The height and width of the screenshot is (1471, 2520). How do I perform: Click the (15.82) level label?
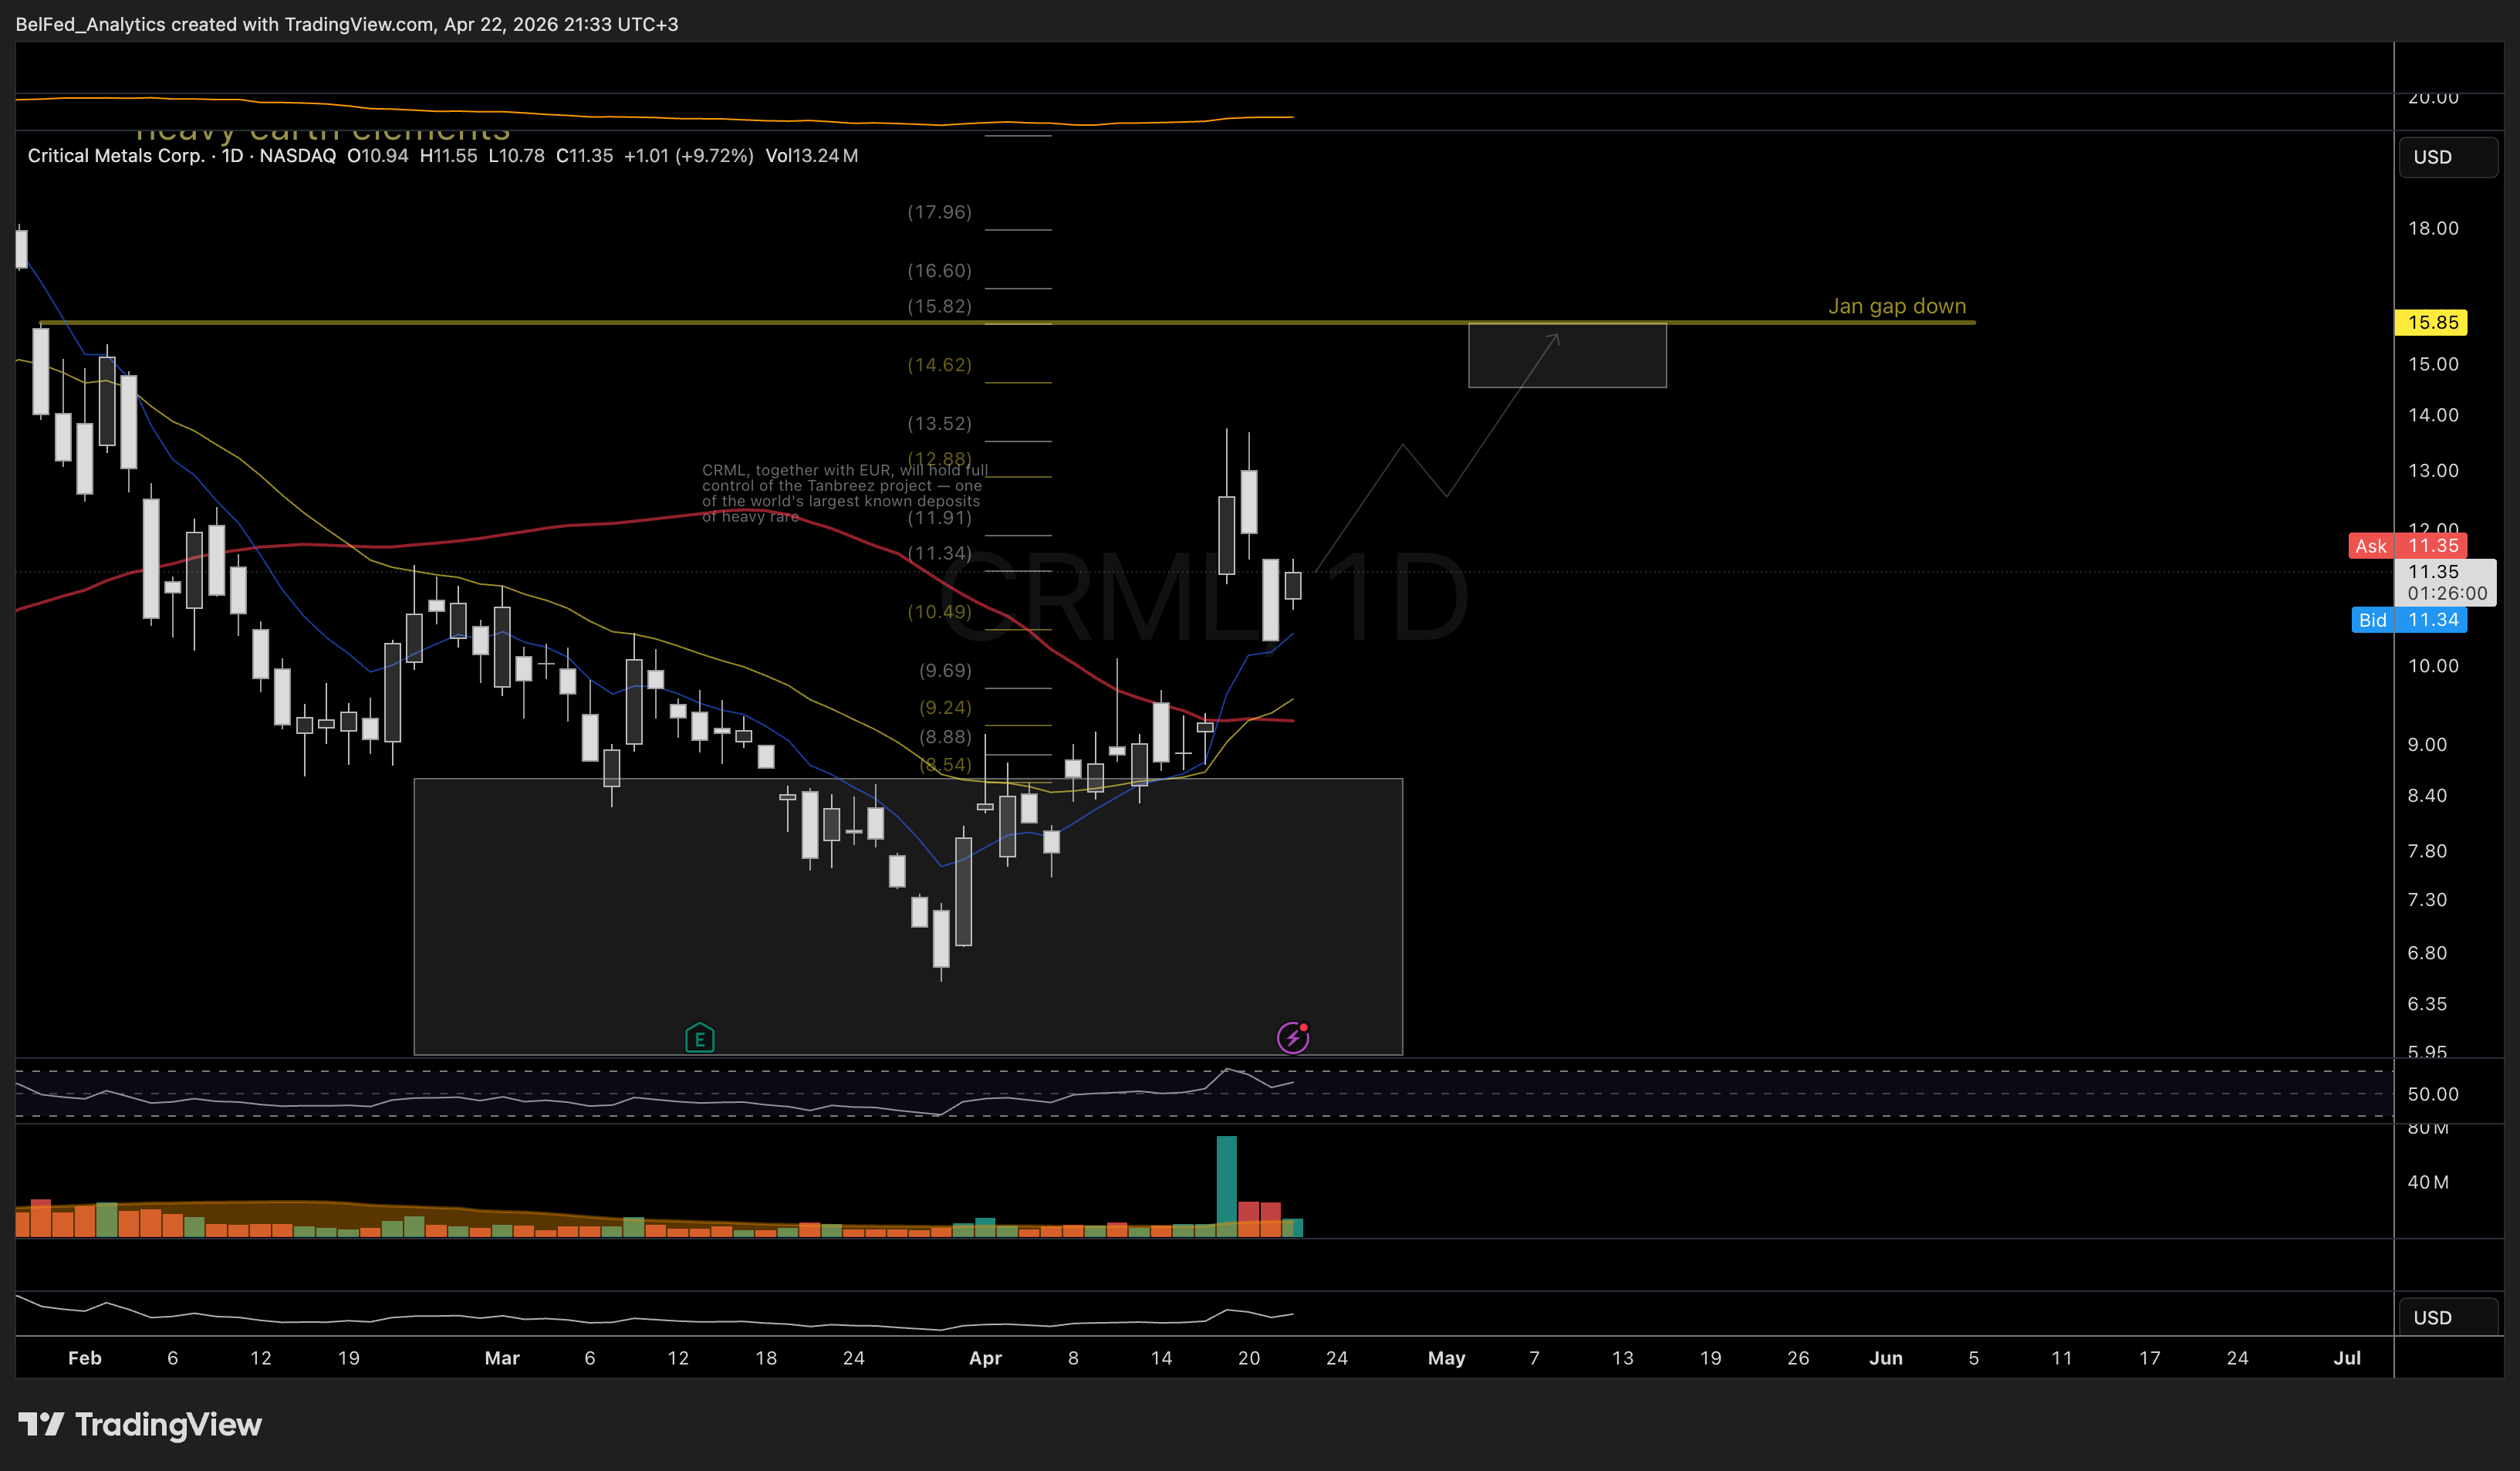tap(939, 306)
